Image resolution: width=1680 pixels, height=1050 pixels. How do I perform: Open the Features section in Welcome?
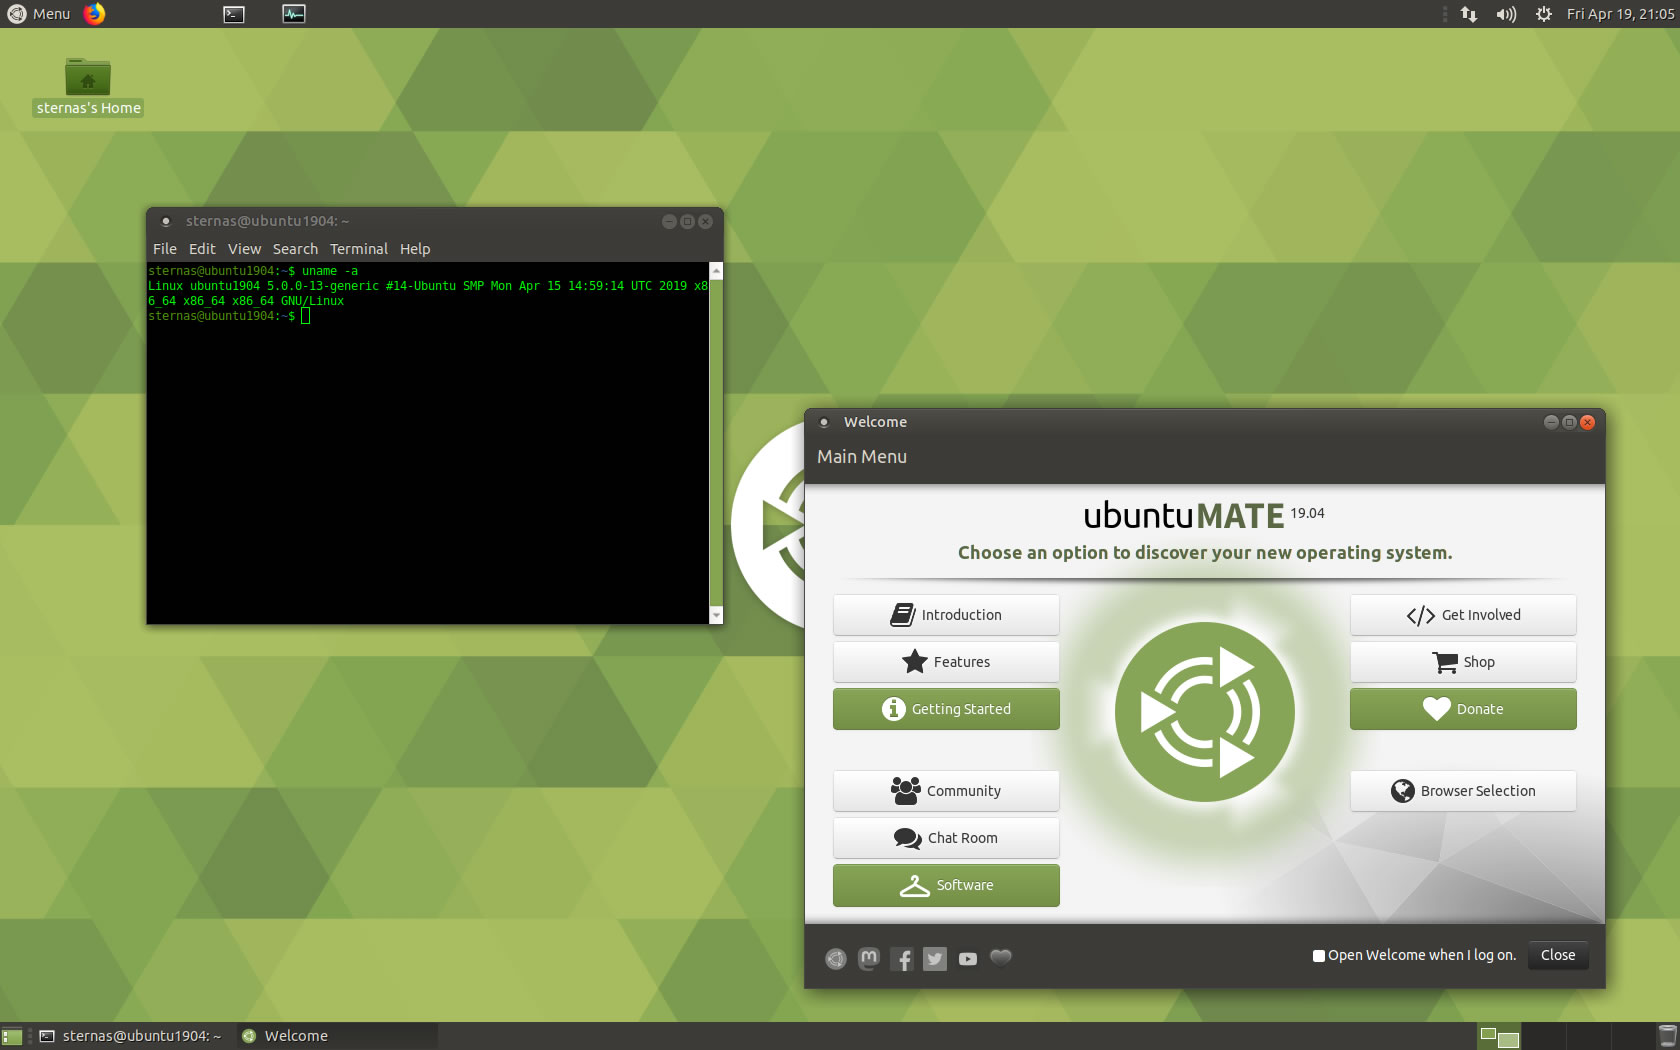pos(946,662)
